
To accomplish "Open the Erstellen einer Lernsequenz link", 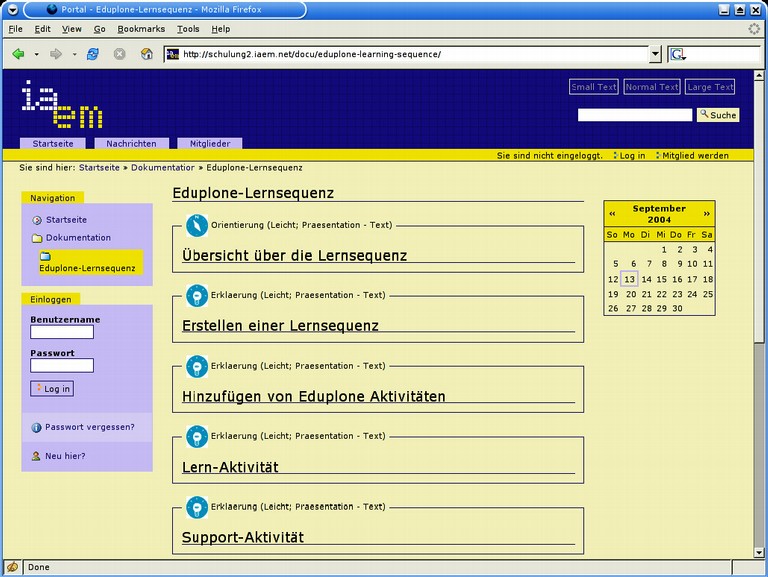I will click(280, 326).
